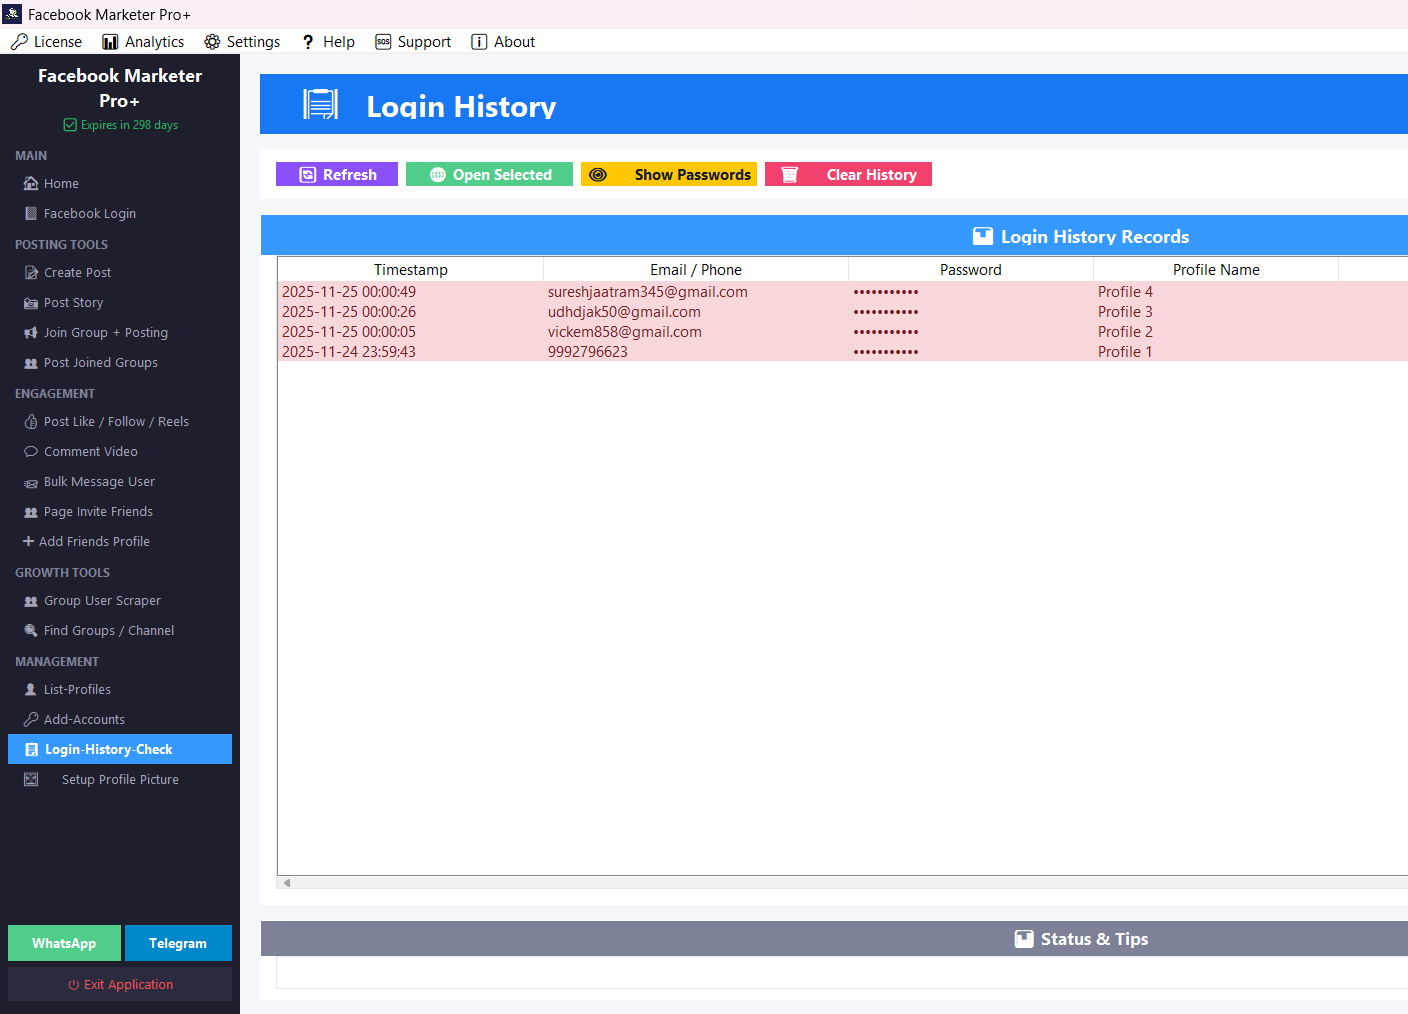Click the Refresh button icon
The height and width of the screenshot is (1014, 1408).
(x=307, y=175)
